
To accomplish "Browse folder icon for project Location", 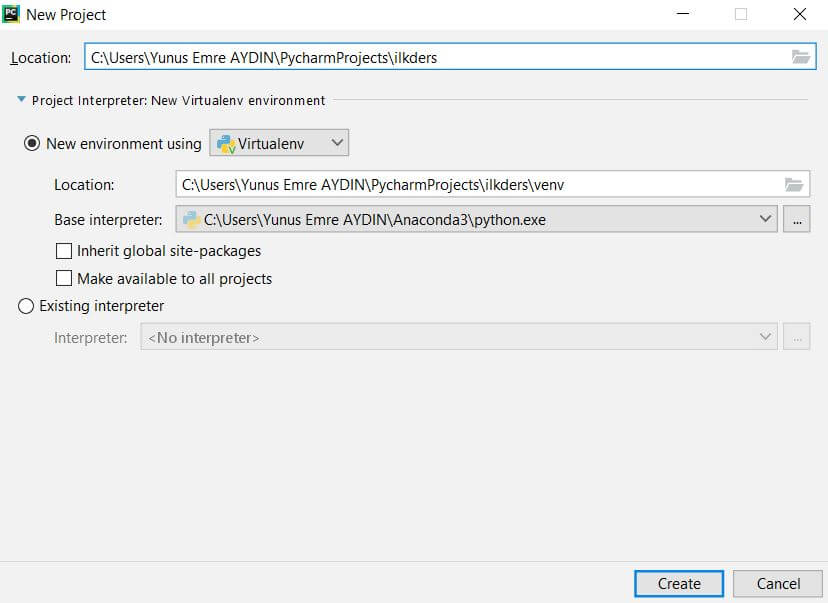I will point(801,57).
